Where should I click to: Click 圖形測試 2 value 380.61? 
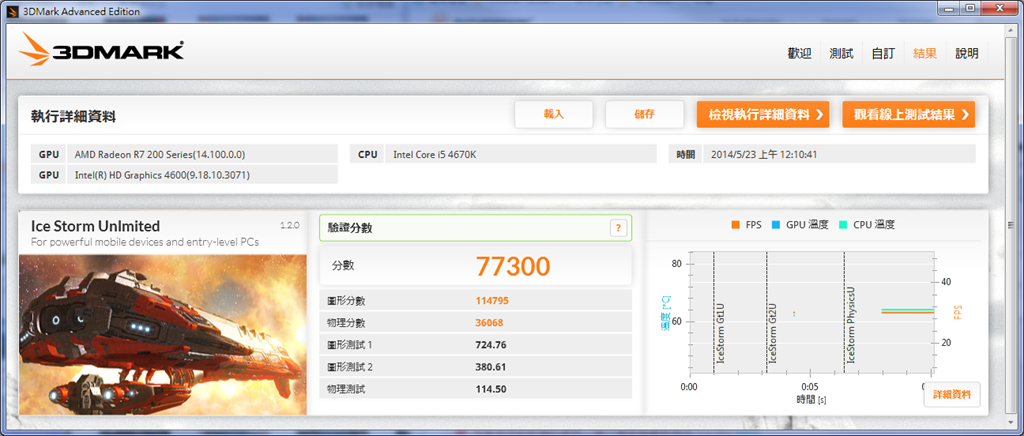491,367
